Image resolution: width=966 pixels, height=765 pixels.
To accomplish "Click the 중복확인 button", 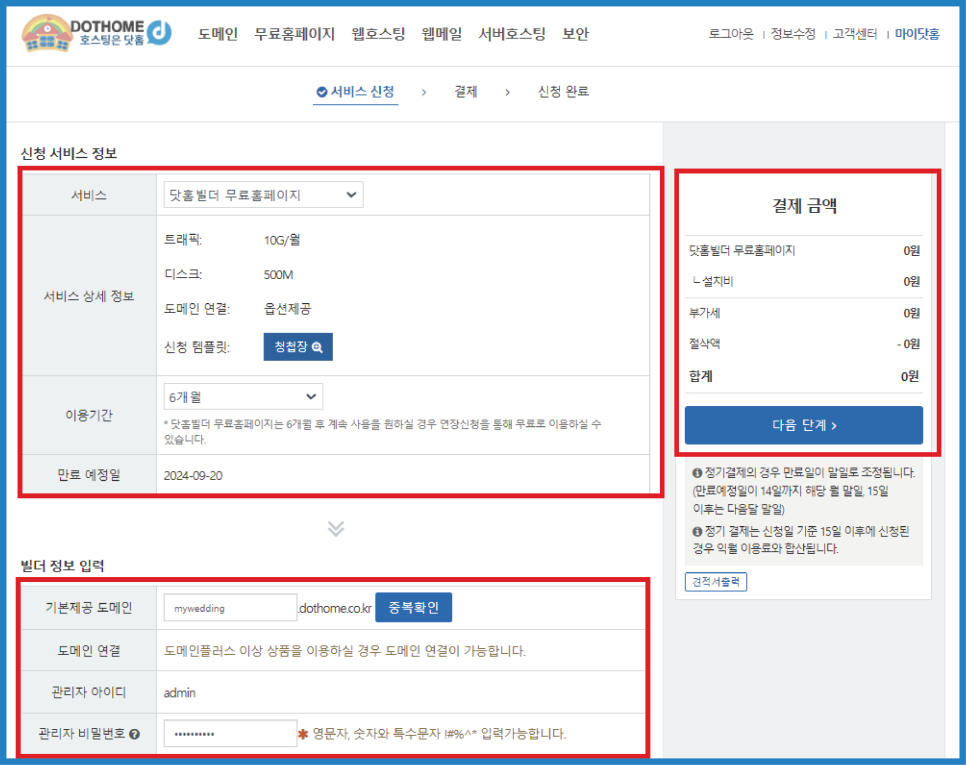I will [413, 607].
